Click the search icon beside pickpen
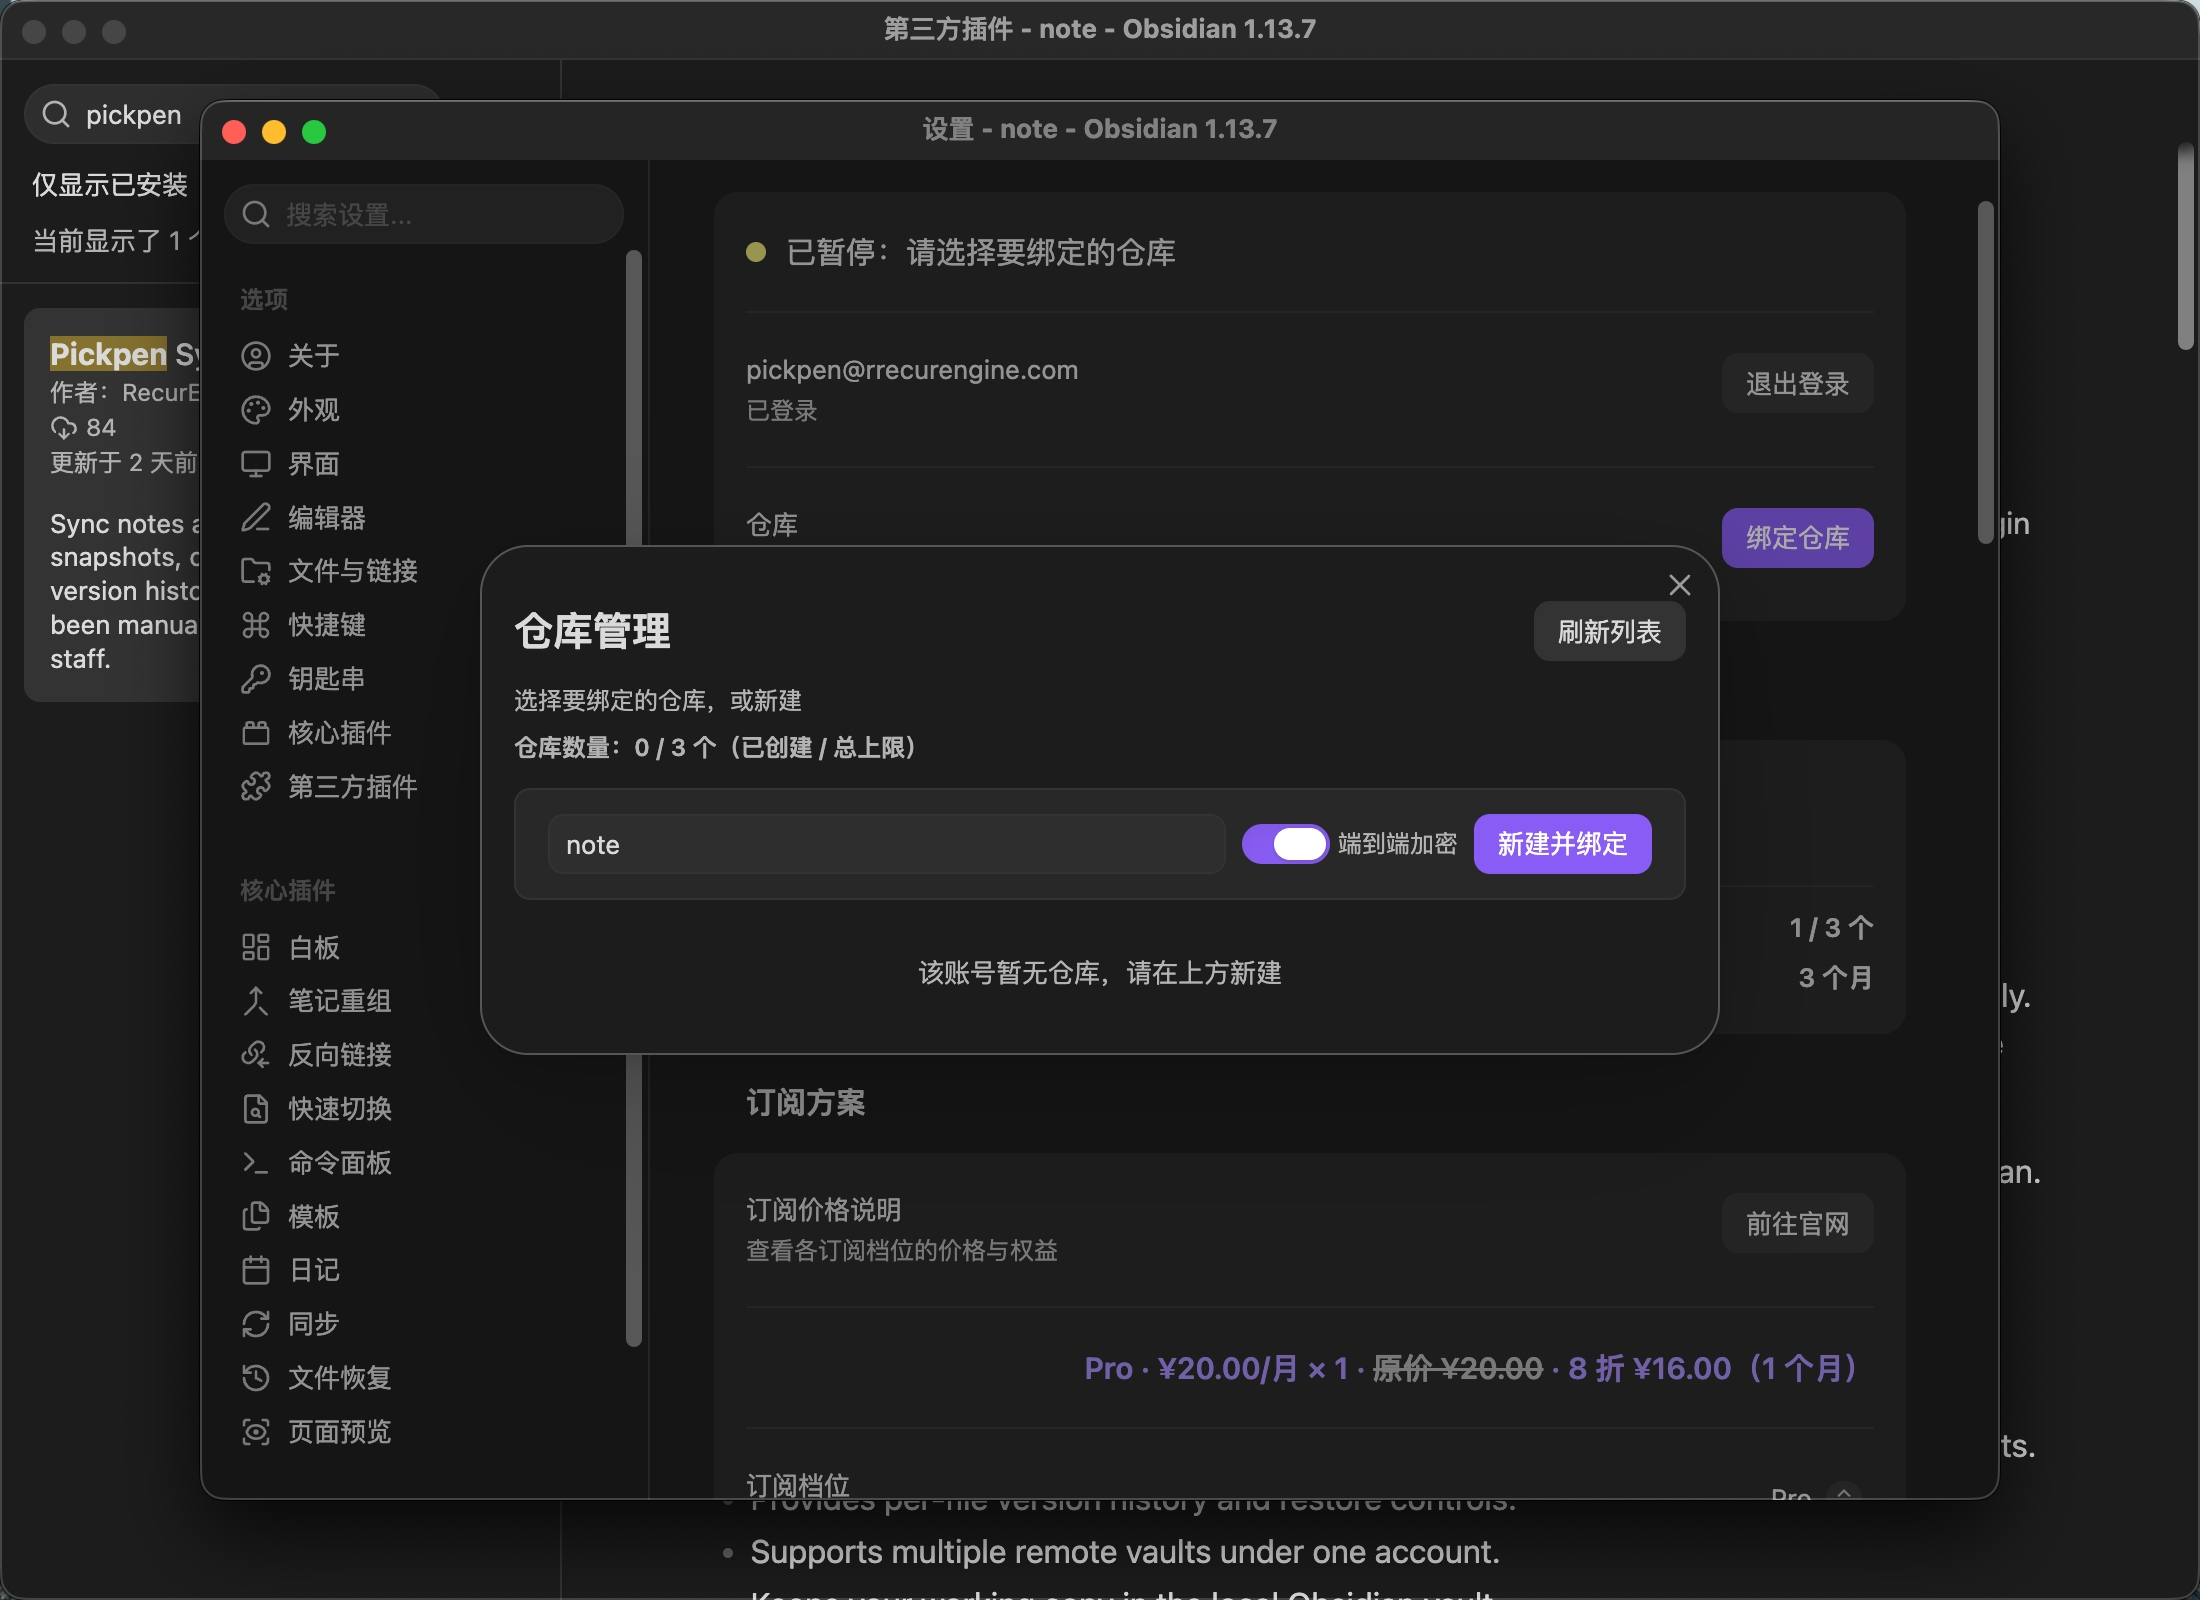 click(56, 114)
